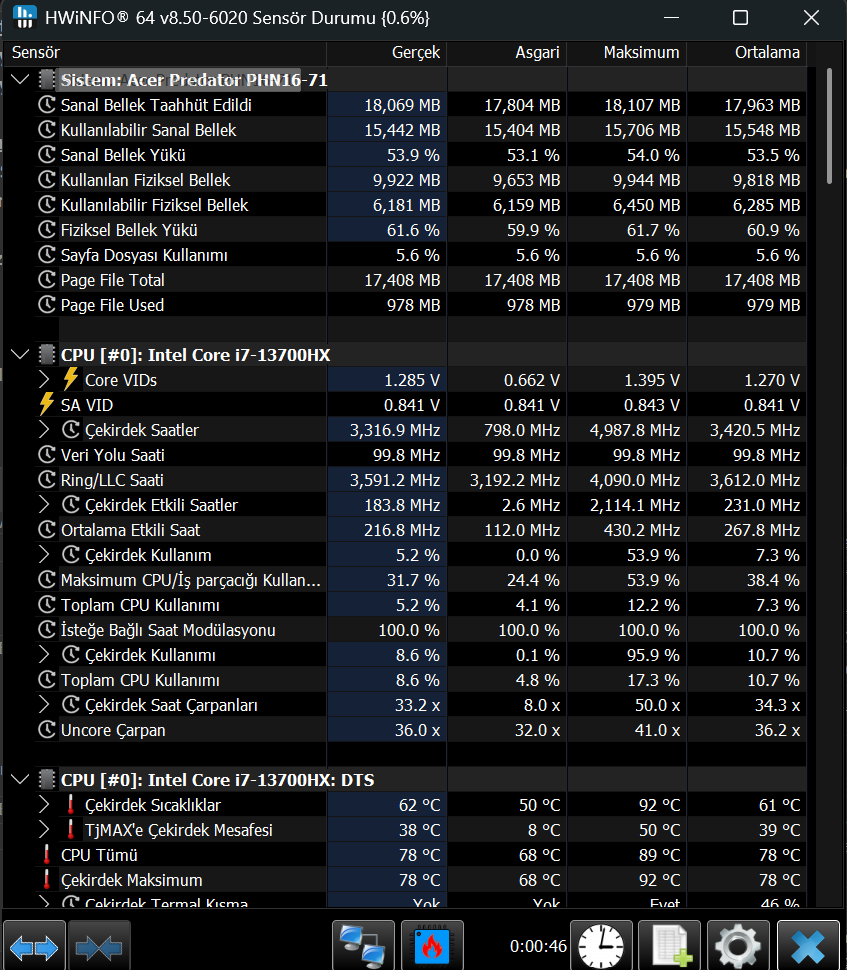
Task: Close sensors with the blue X icon
Action: [x=808, y=946]
